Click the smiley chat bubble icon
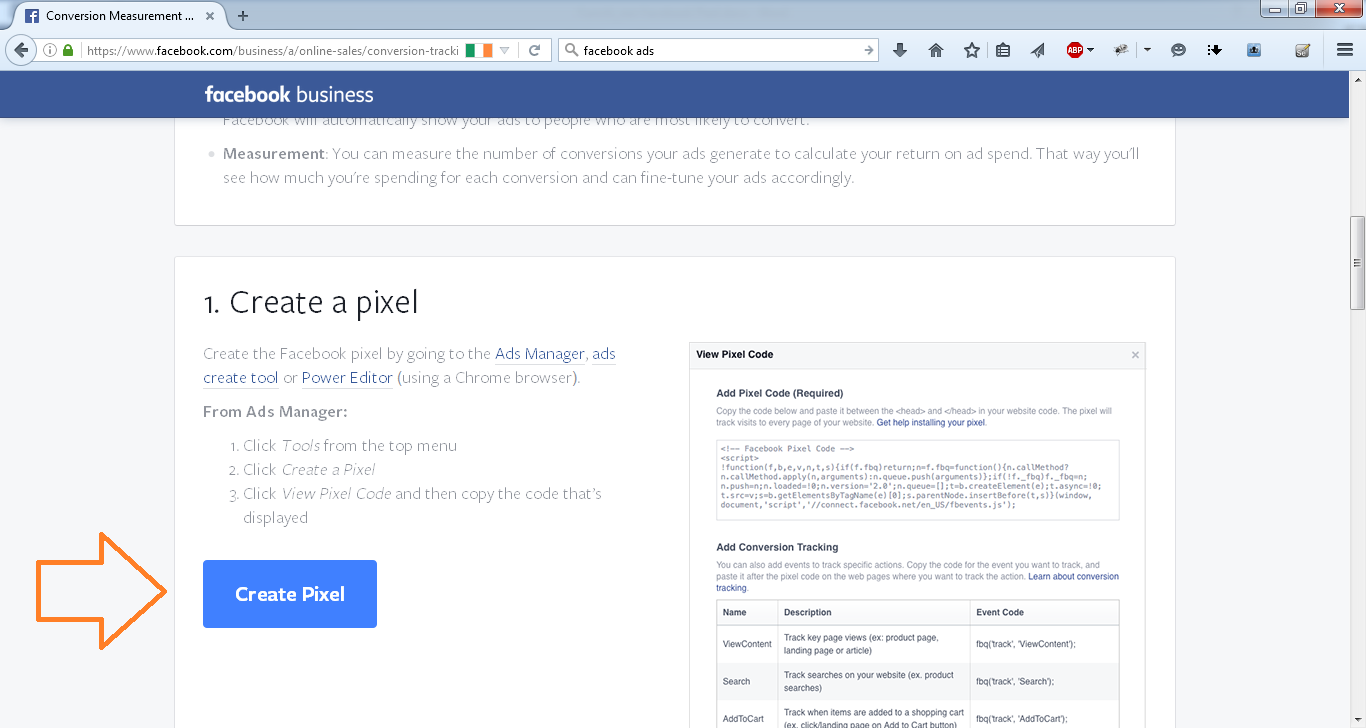Viewport: 1366px width, 728px height. 1178,50
